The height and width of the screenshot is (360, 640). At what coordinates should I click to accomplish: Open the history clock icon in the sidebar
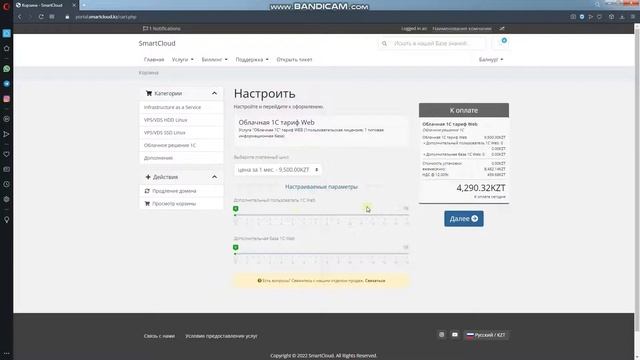[x=7, y=184]
